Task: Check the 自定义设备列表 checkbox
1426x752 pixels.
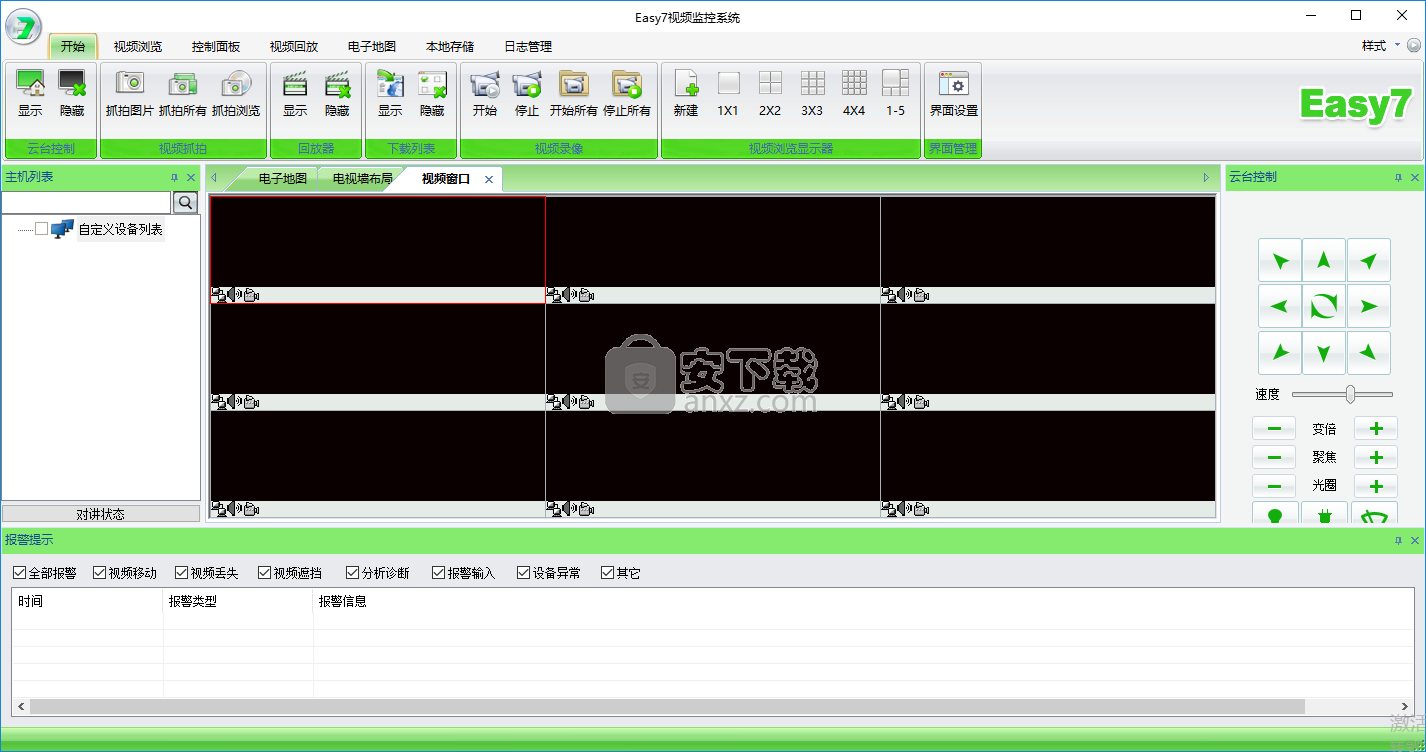Action: click(41, 229)
